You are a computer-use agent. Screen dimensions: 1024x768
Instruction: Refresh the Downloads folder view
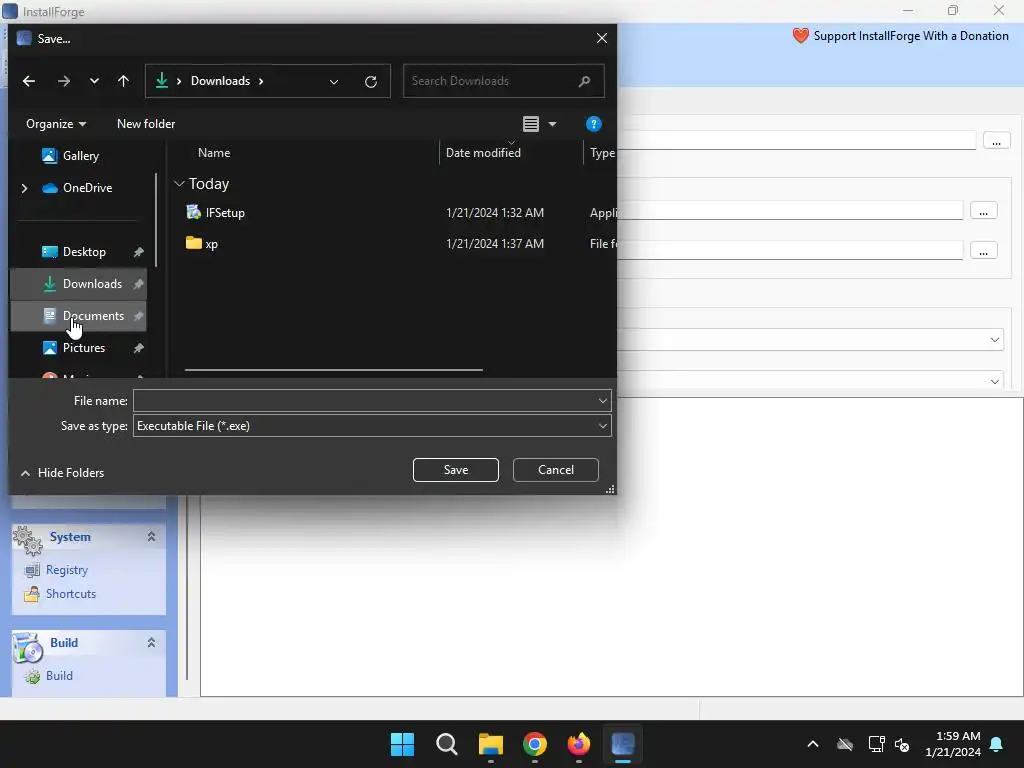(x=371, y=82)
